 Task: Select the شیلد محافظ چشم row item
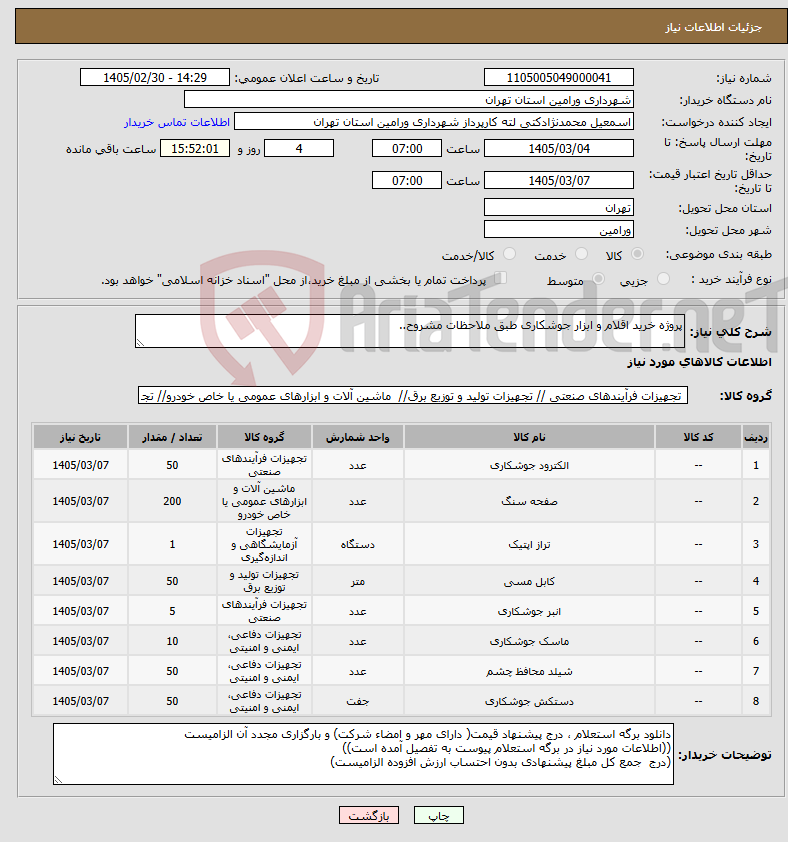point(529,671)
